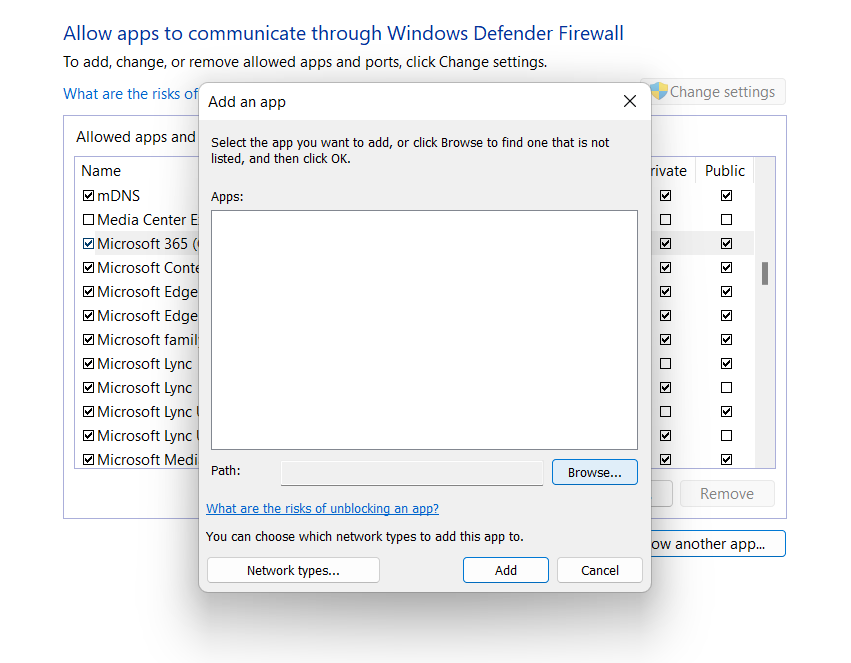Uncheck the Microsoft Conte... name checkbox
This screenshot has width=851, height=663.
pyautogui.click(x=88, y=267)
